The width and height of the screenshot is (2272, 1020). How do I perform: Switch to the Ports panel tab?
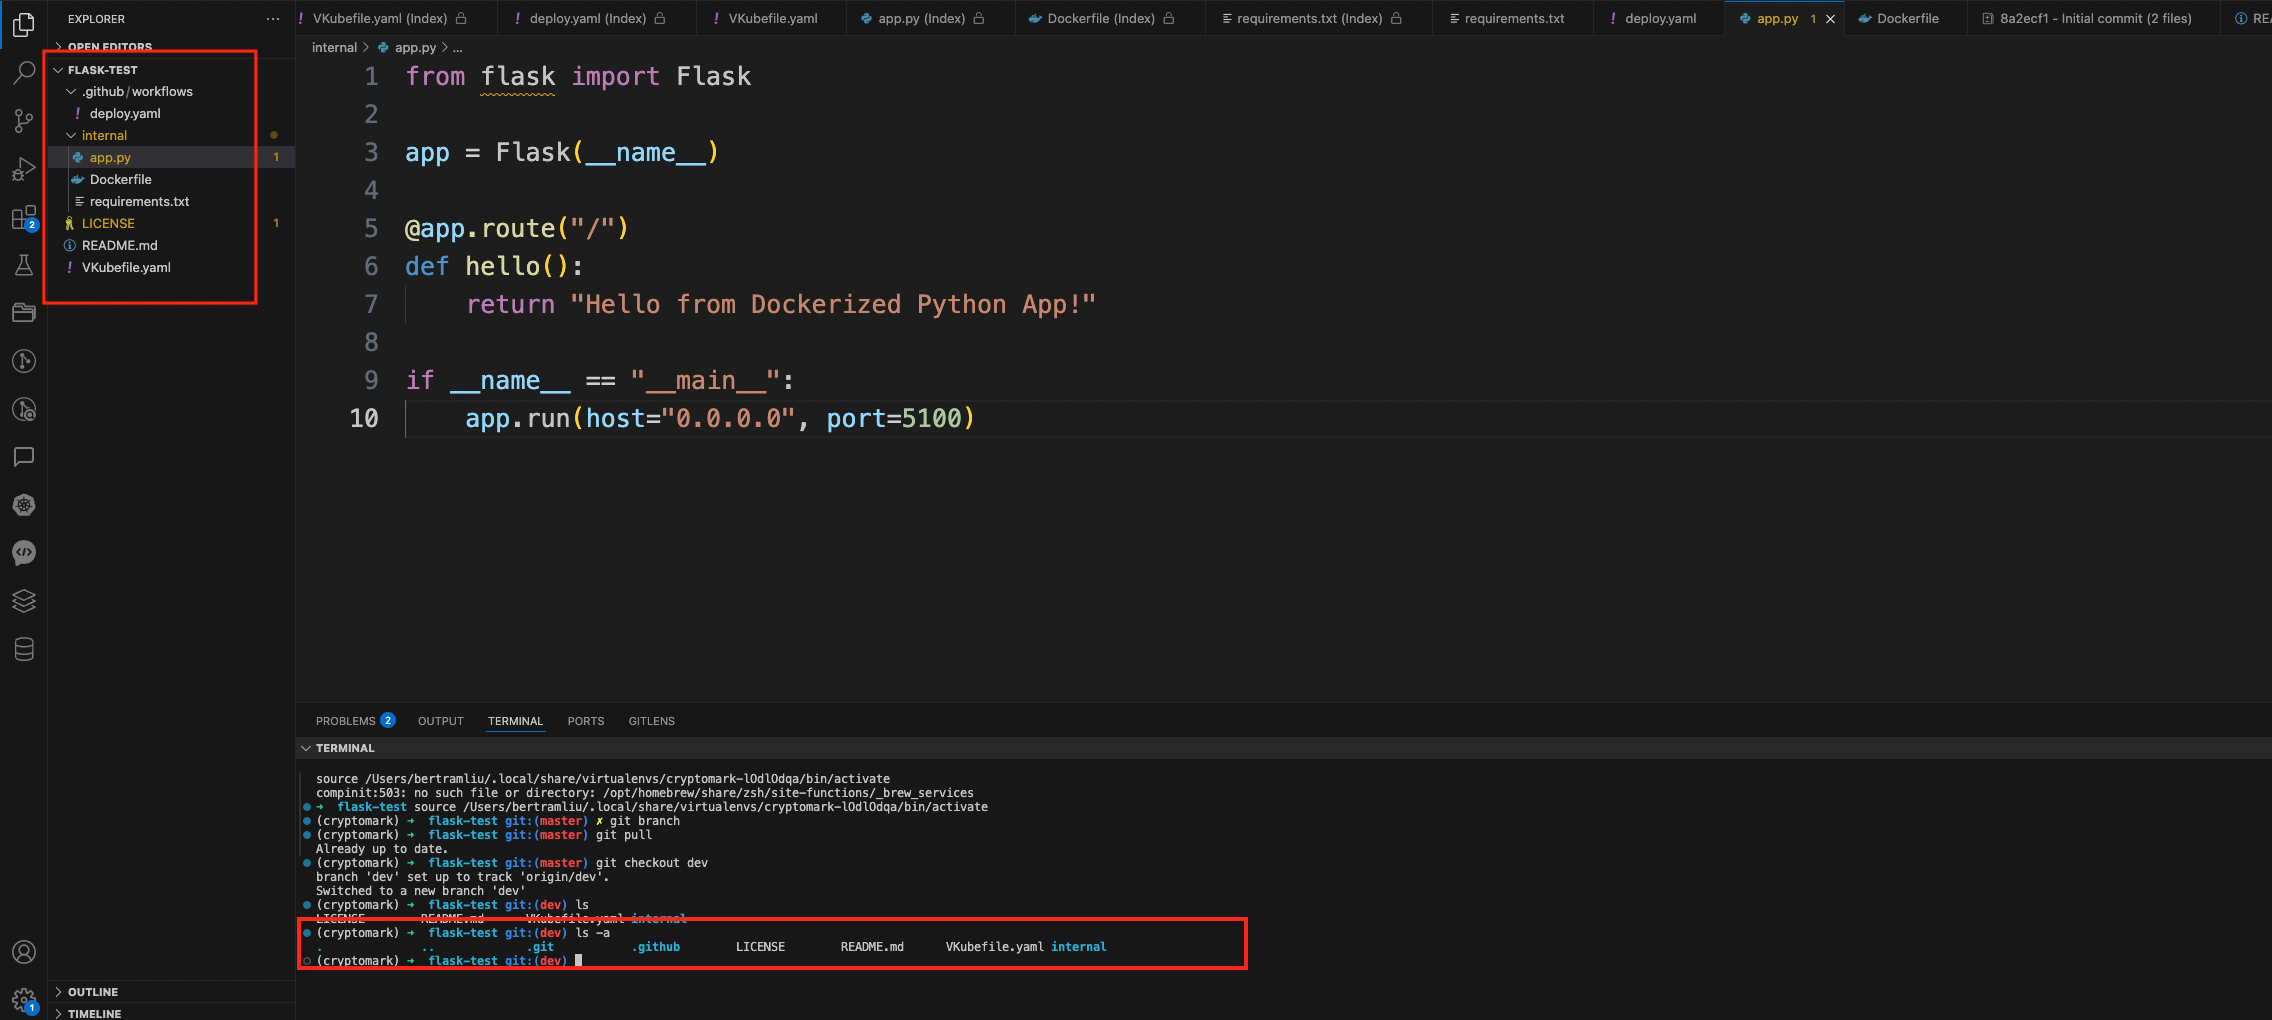(x=586, y=721)
